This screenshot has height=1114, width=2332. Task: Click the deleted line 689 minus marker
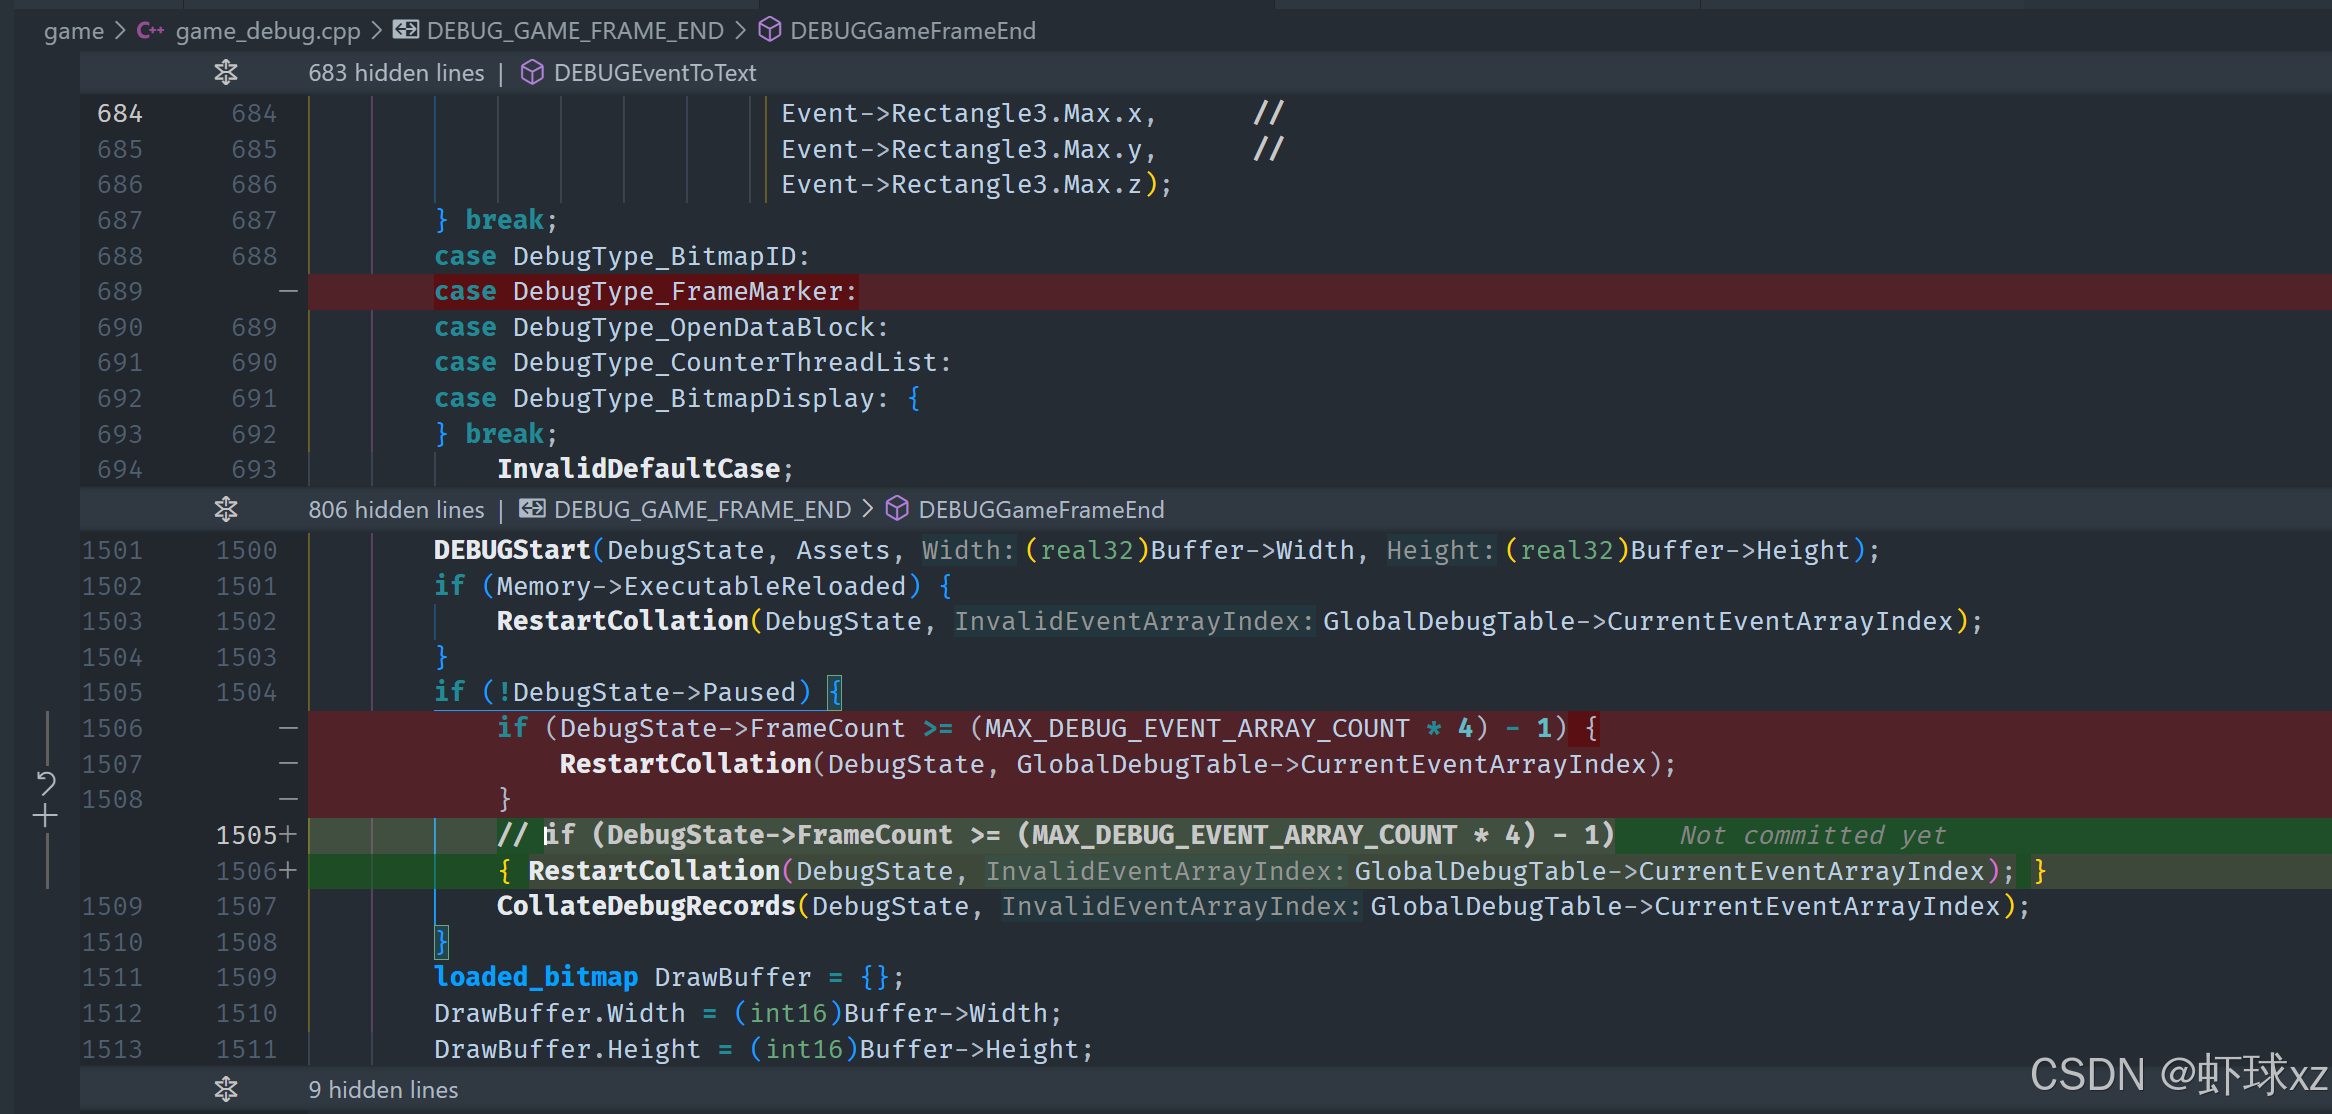(x=288, y=291)
